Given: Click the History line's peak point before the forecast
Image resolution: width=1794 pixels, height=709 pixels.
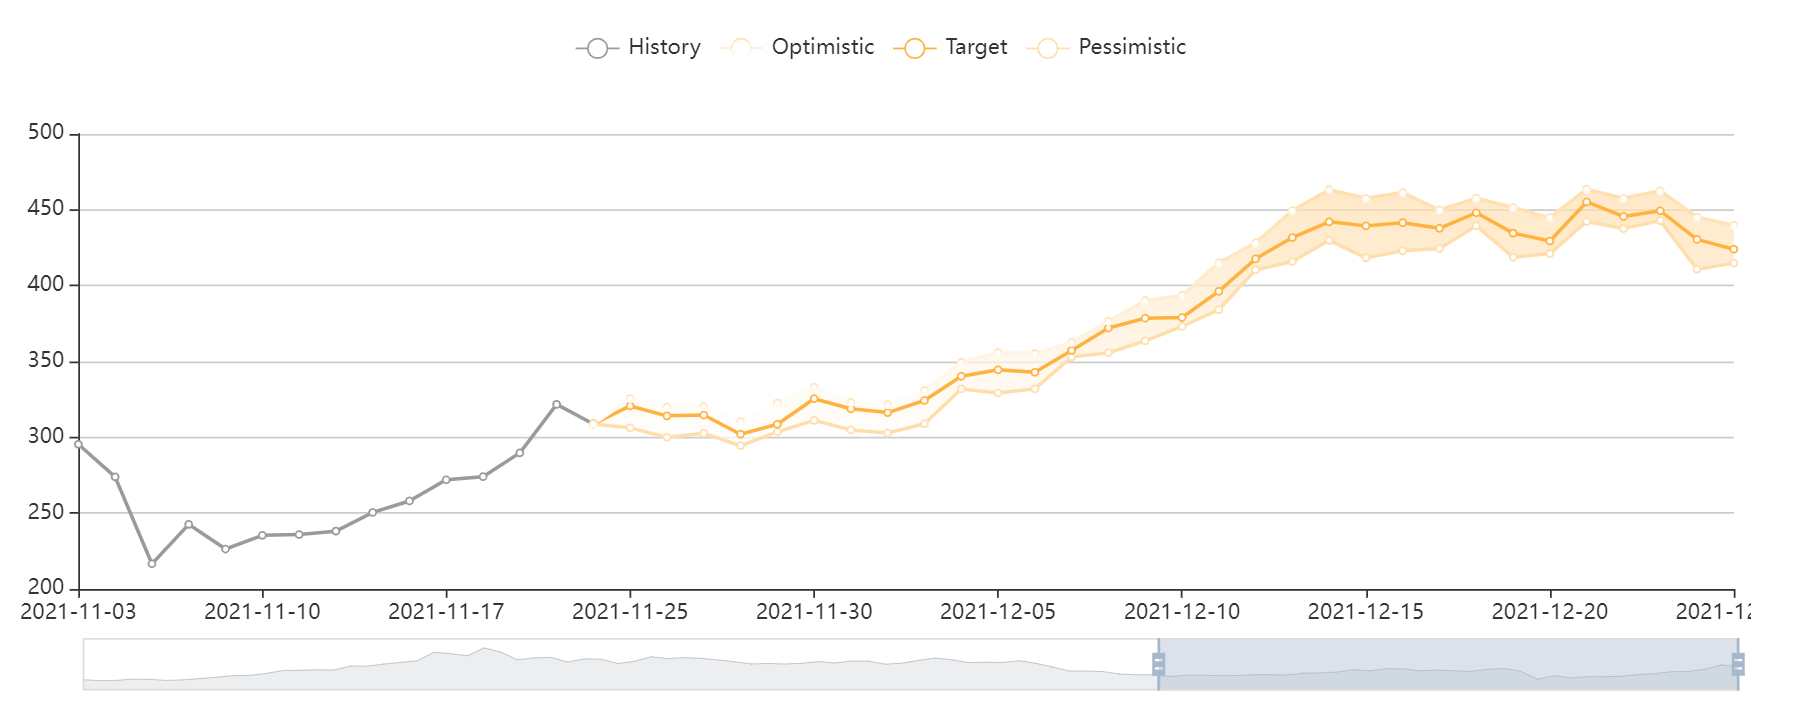Looking at the screenshot, I should coord(556,404).
